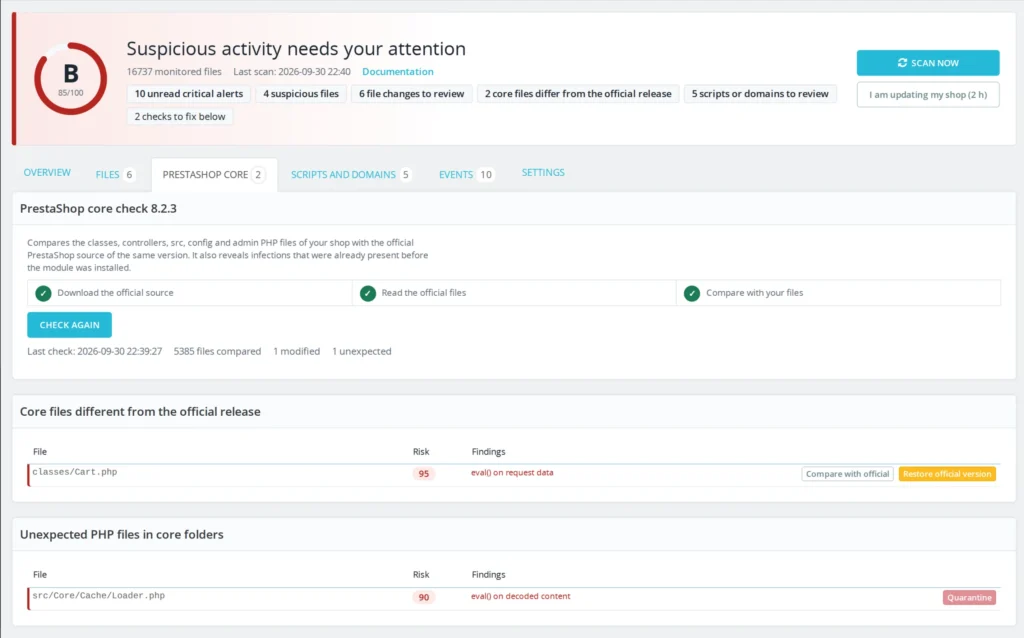
Task: Click the eval() on request data finding
Action: pyautogui.click(x=512, y=473)
